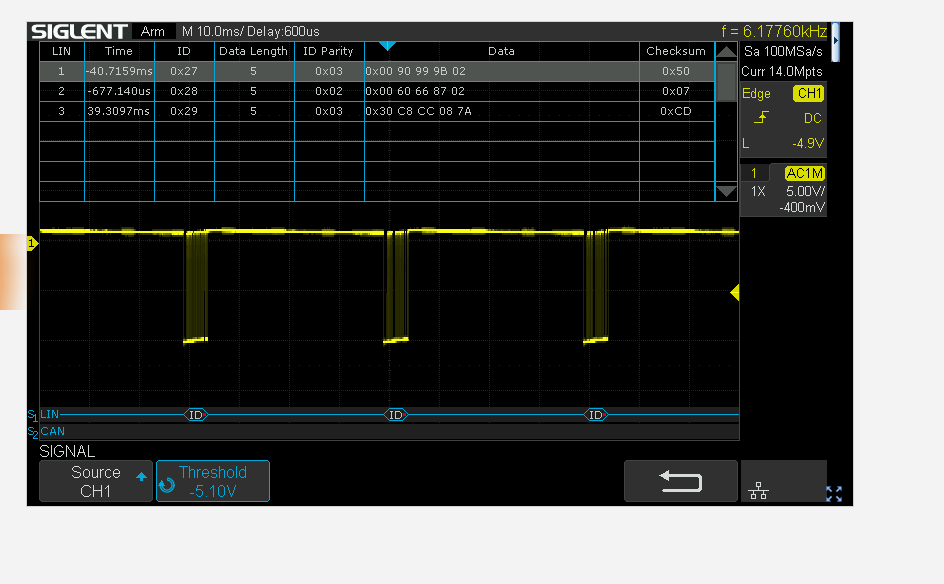Open the network connection icon
The image size is (944, 584).
tap(758, 491)
